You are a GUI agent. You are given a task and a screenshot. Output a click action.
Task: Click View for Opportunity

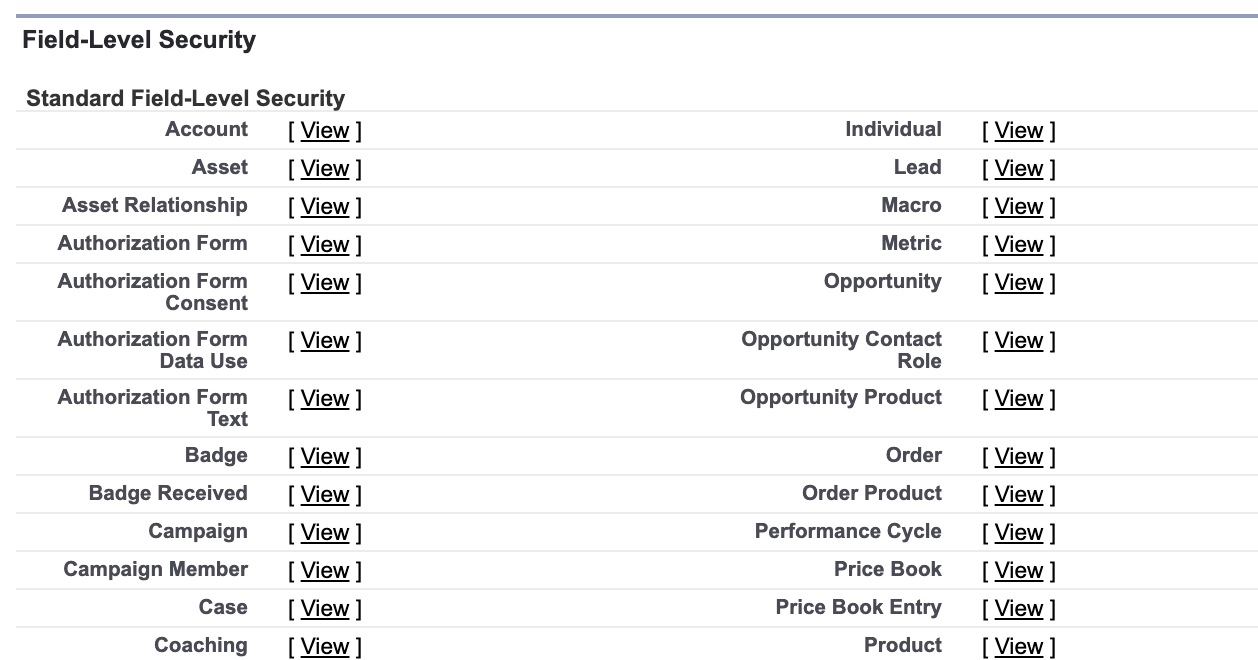click(1019, 283)
